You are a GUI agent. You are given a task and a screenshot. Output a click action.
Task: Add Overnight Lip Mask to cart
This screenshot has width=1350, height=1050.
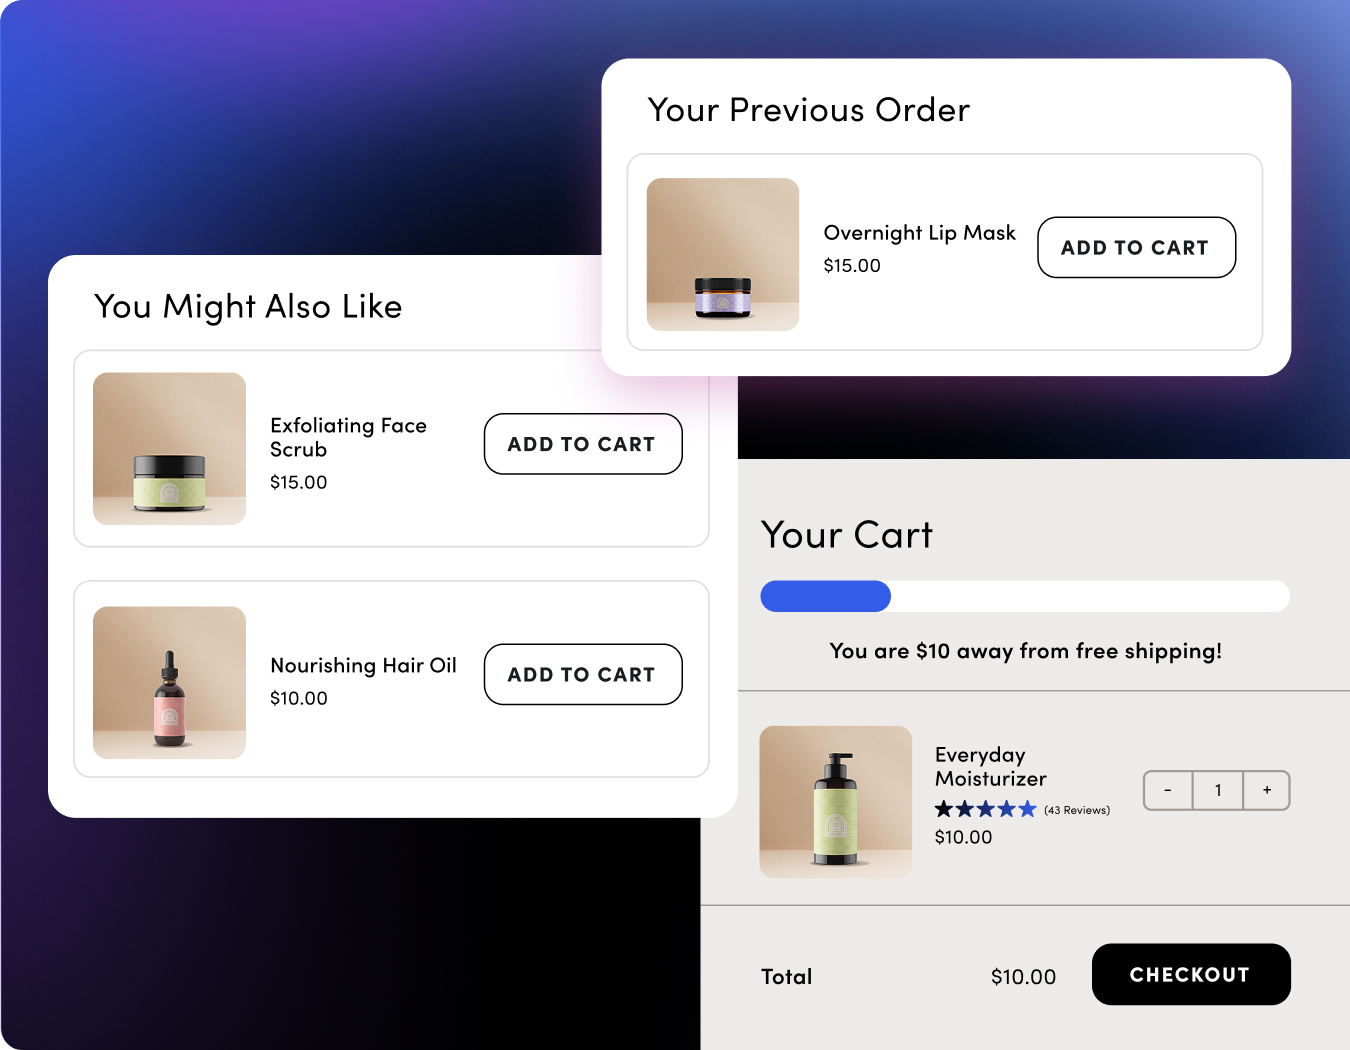pyautogui.click(x=1136, y=247)
